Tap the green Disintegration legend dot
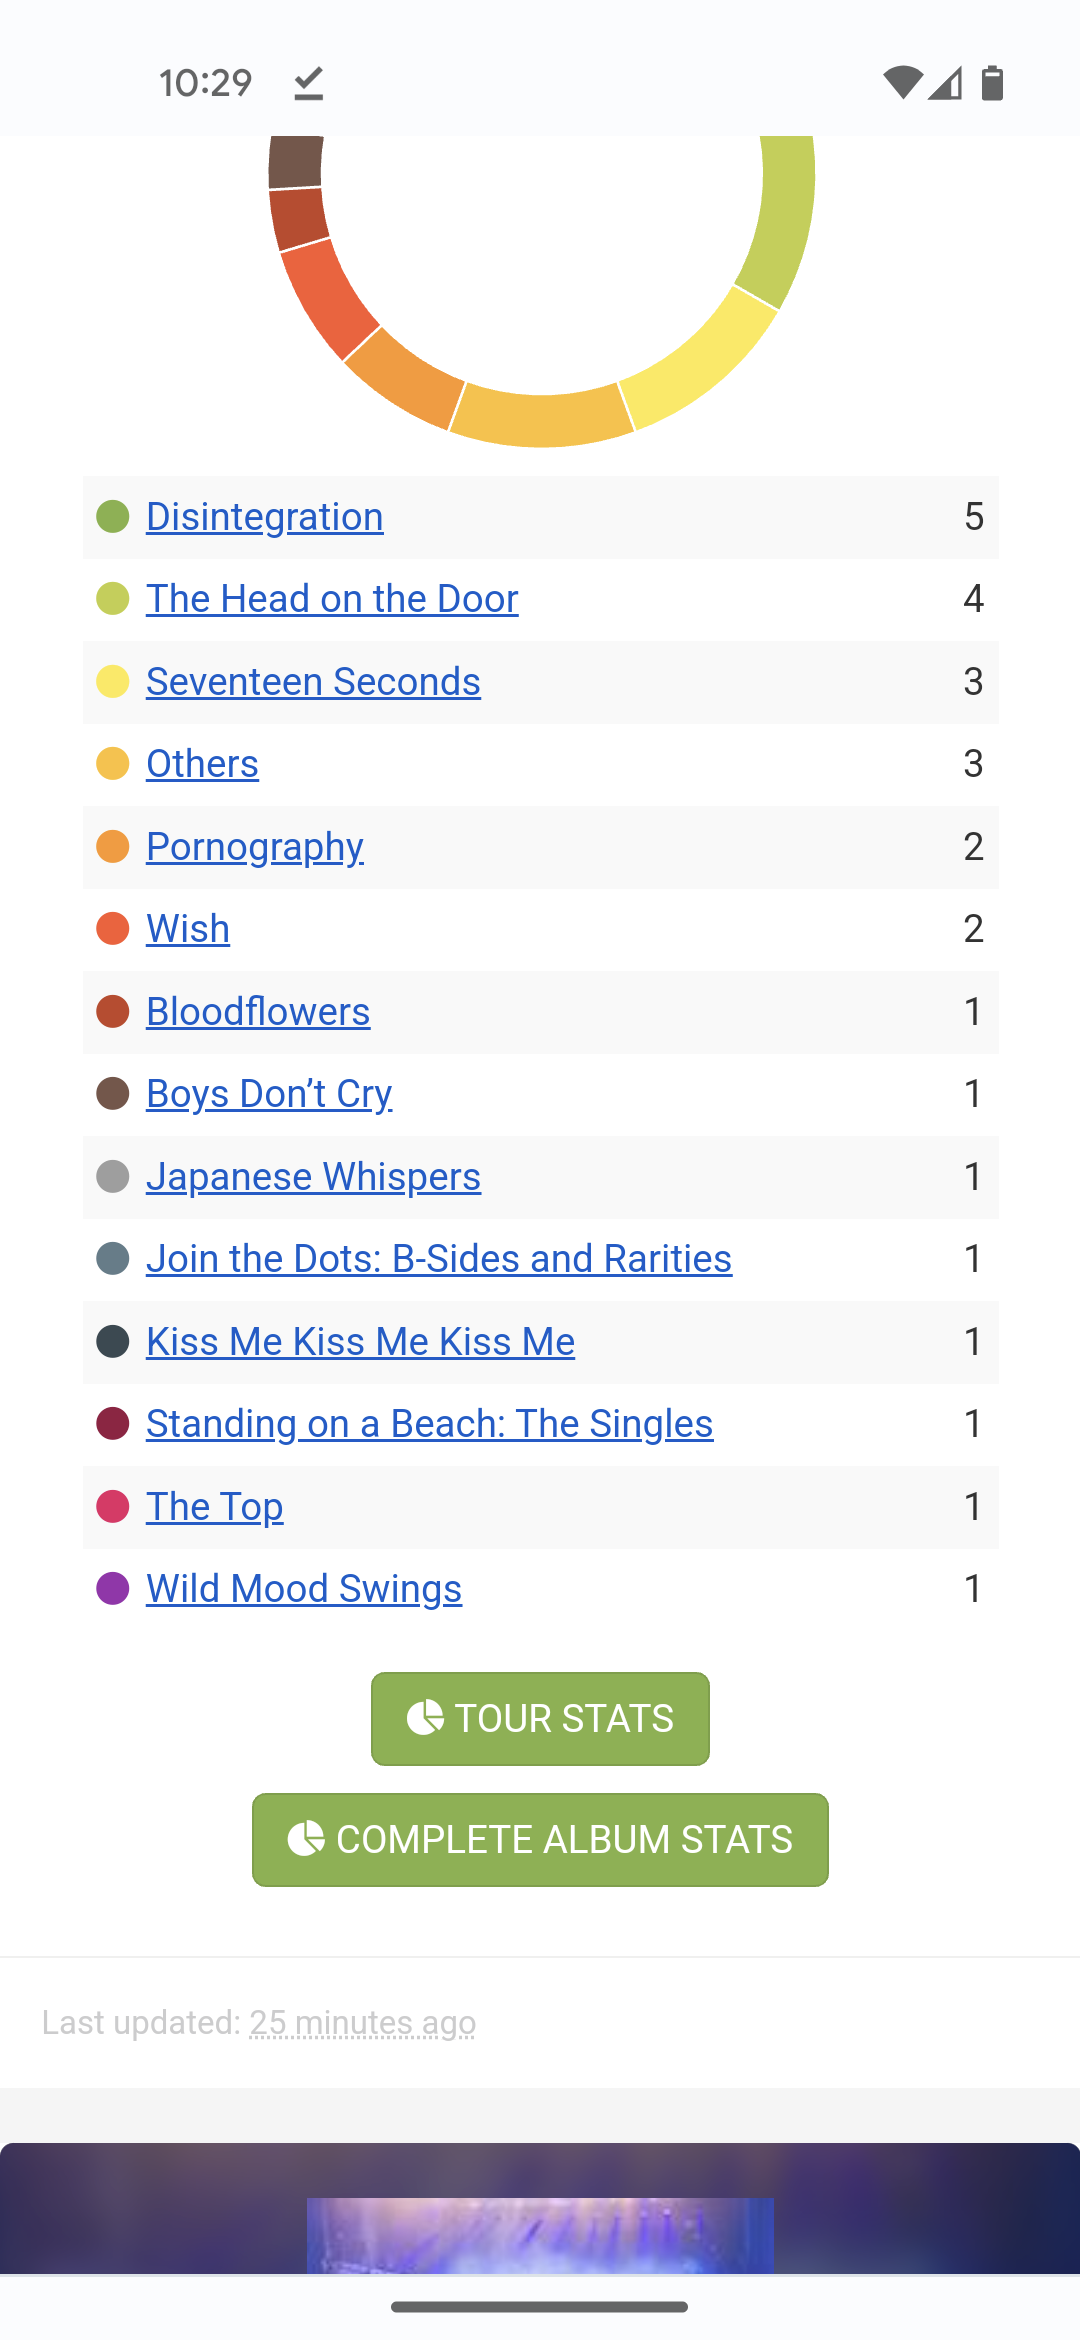 coord(113,517)
